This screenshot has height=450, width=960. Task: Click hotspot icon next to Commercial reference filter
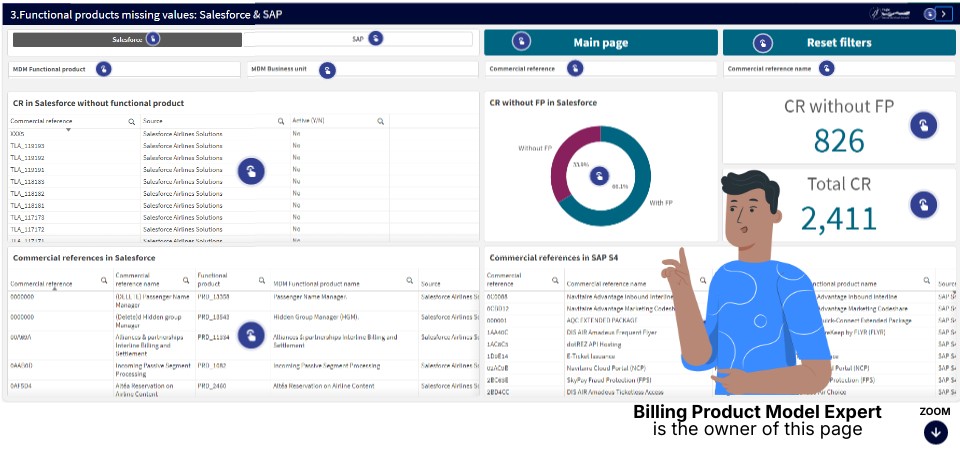coord(575,68)
